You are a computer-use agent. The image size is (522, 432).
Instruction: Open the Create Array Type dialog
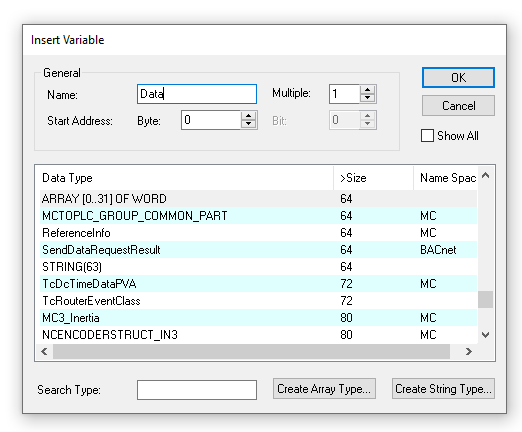(324, 389)
